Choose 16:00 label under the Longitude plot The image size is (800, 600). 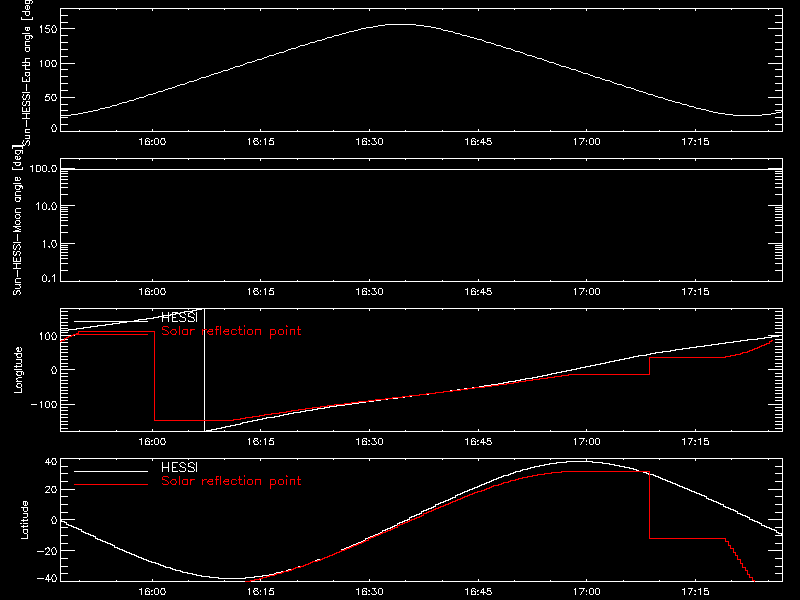152,441
